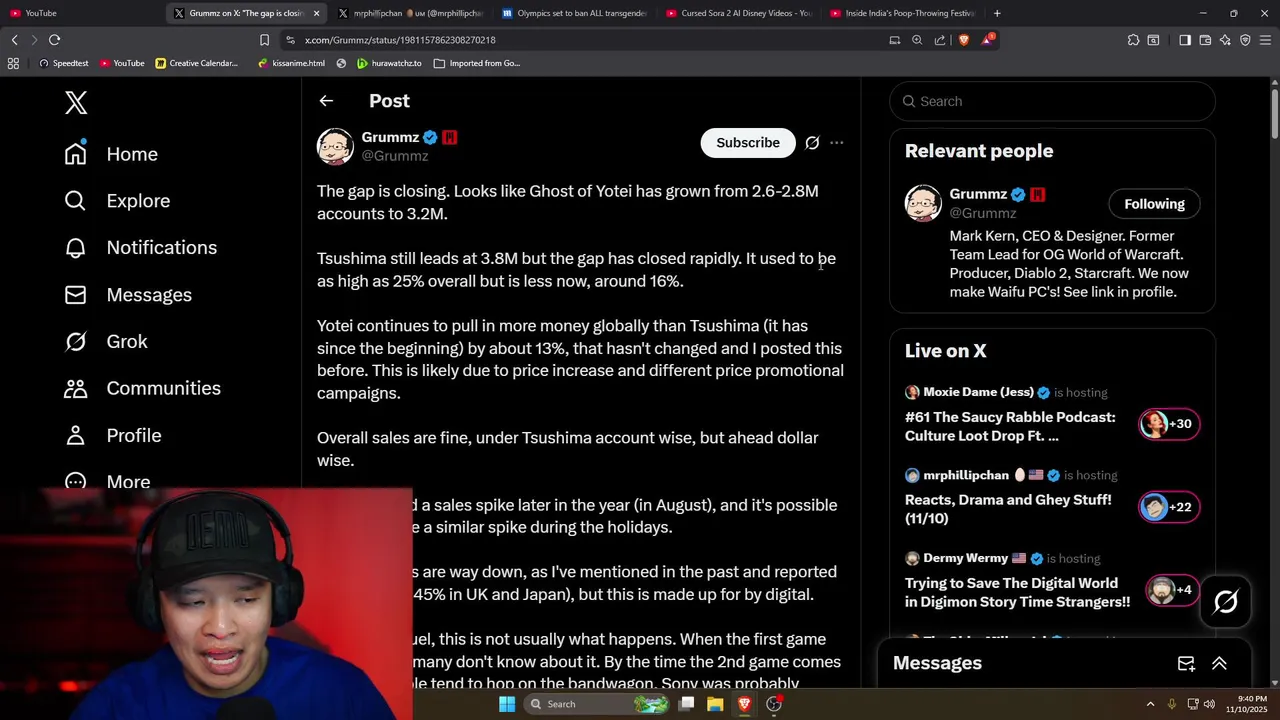Open Grummz name under Relevant people

pyautogui.click(x=978, y=194)
